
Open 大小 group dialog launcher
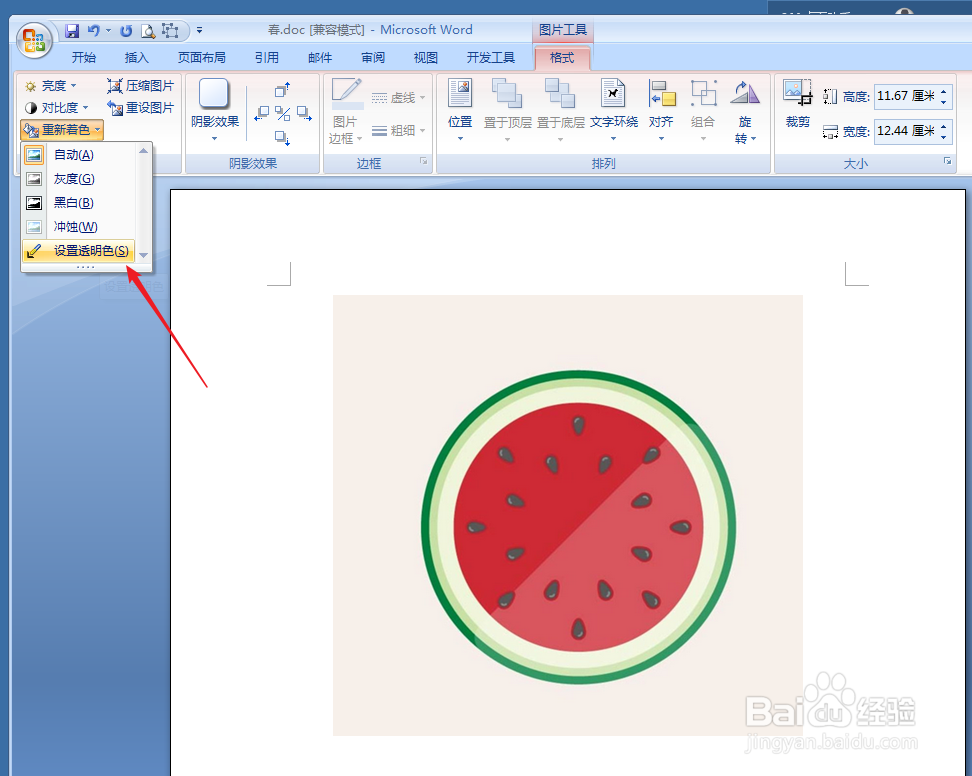coord(947,161)
